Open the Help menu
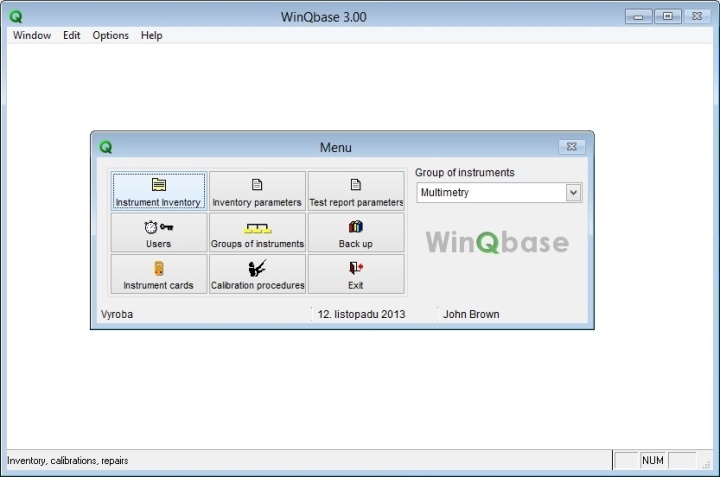This screenshot has height=477, width=720. (x=152, y=35)
